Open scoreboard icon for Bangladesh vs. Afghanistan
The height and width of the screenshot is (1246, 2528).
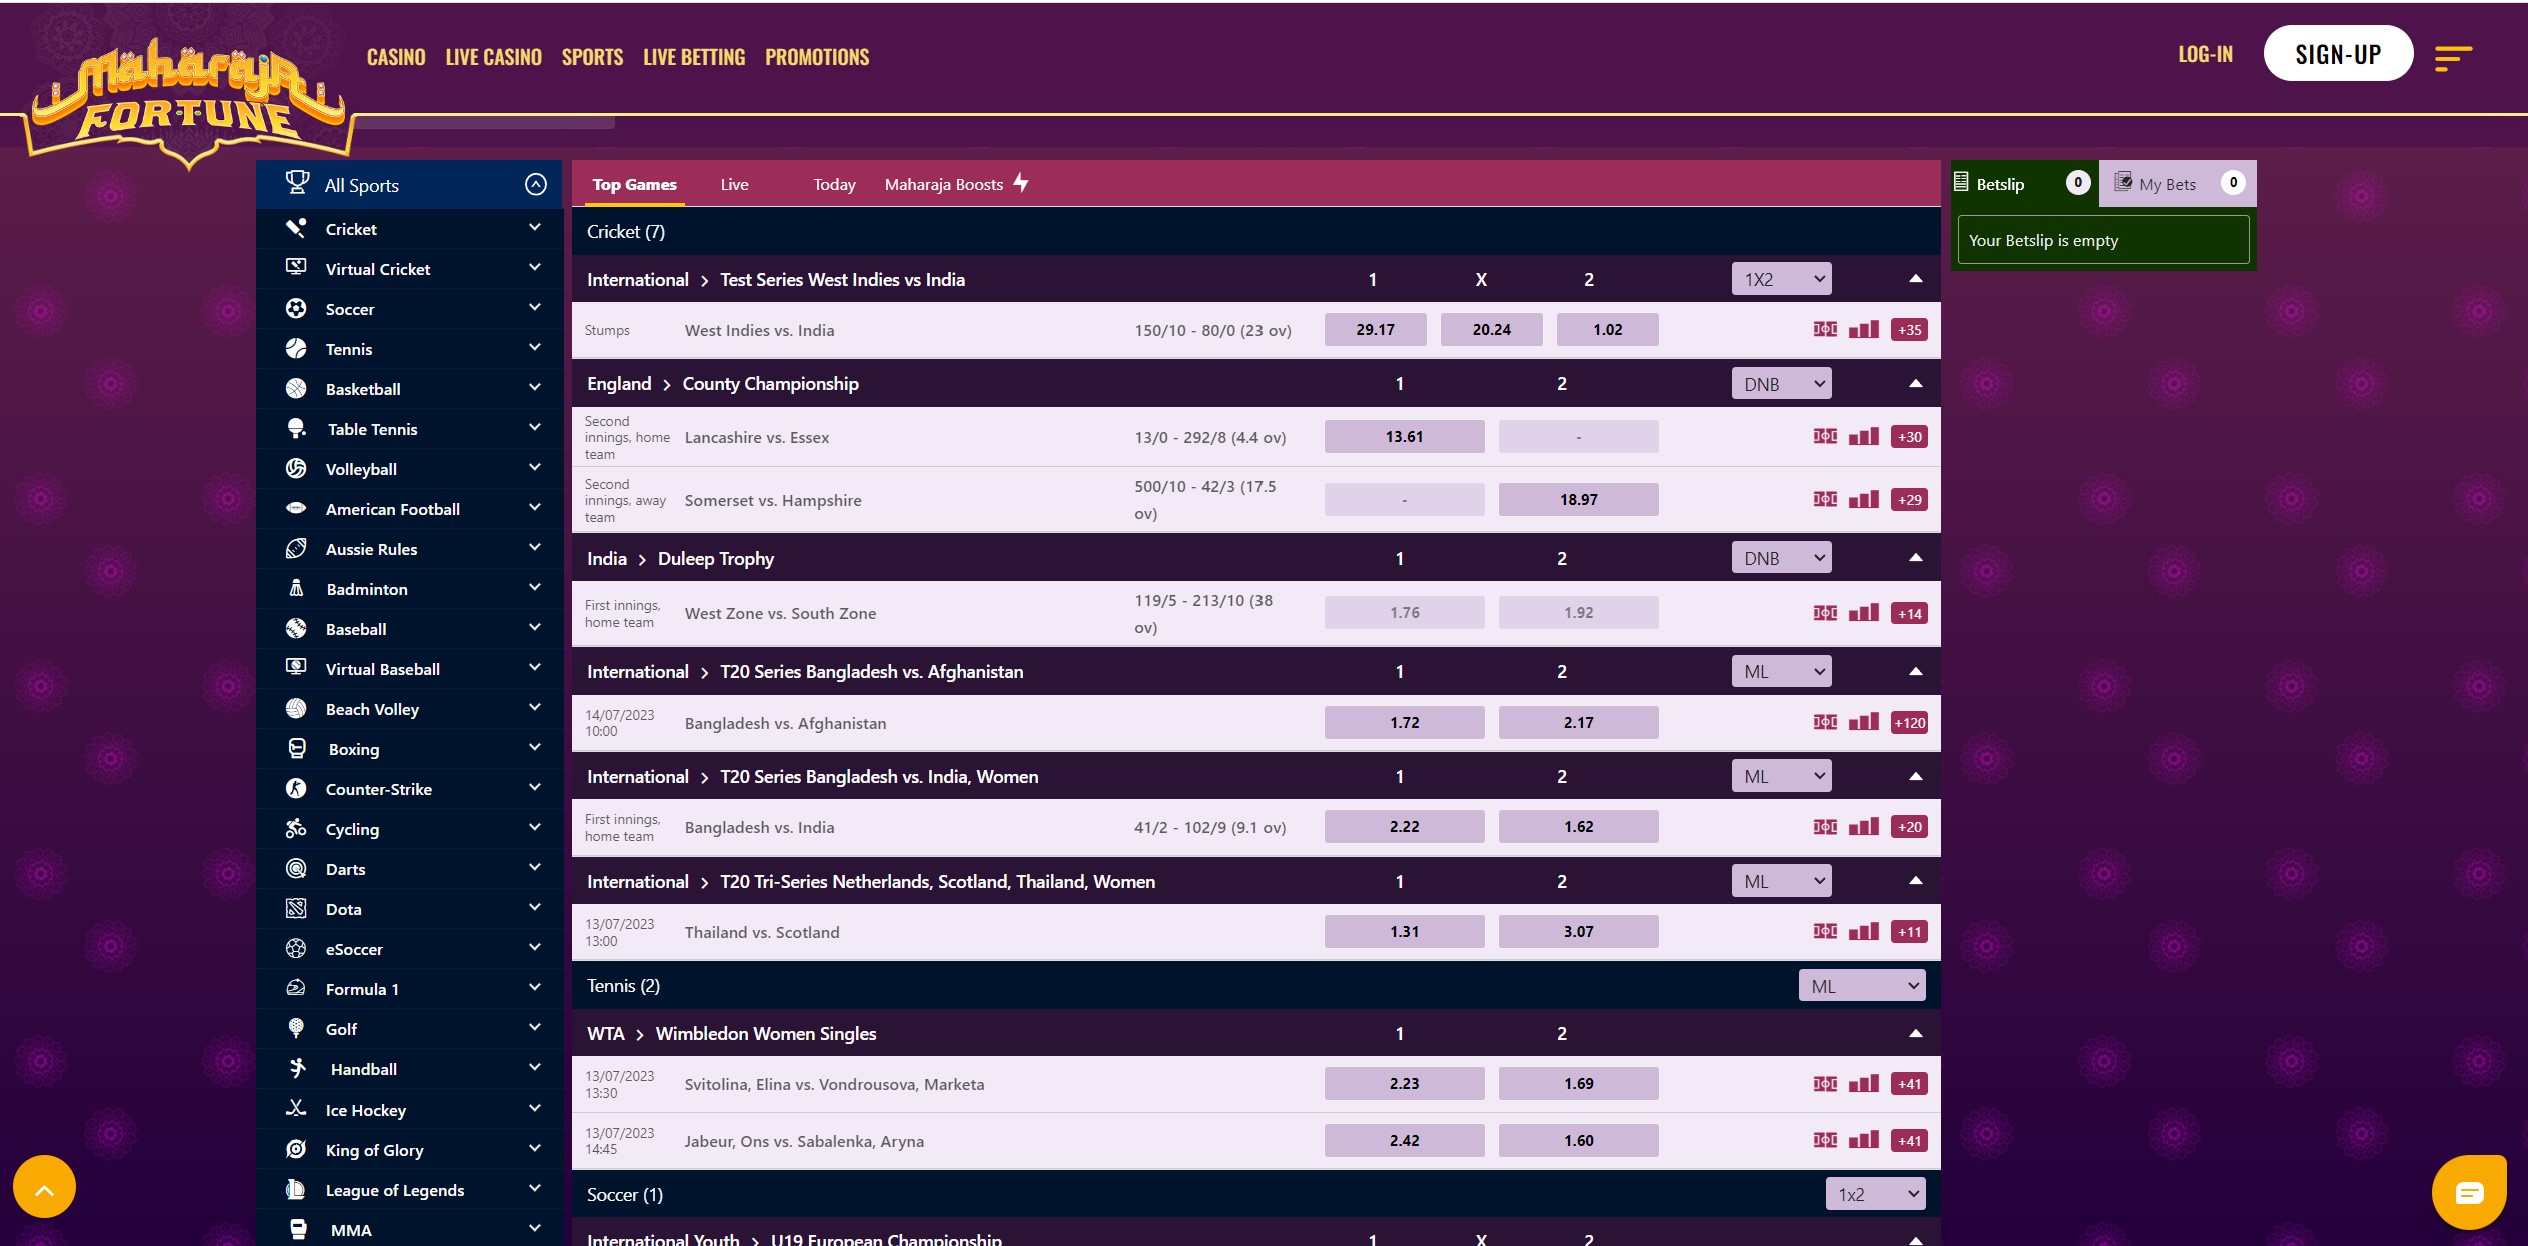(1825, 722)
